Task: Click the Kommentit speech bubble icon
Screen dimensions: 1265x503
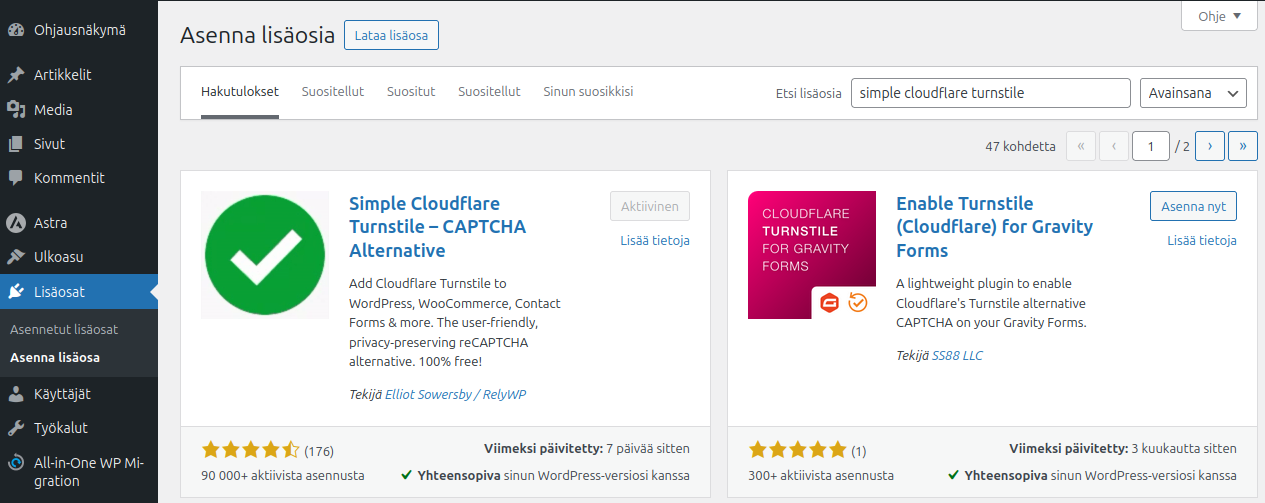Action: tap(15, 178)
